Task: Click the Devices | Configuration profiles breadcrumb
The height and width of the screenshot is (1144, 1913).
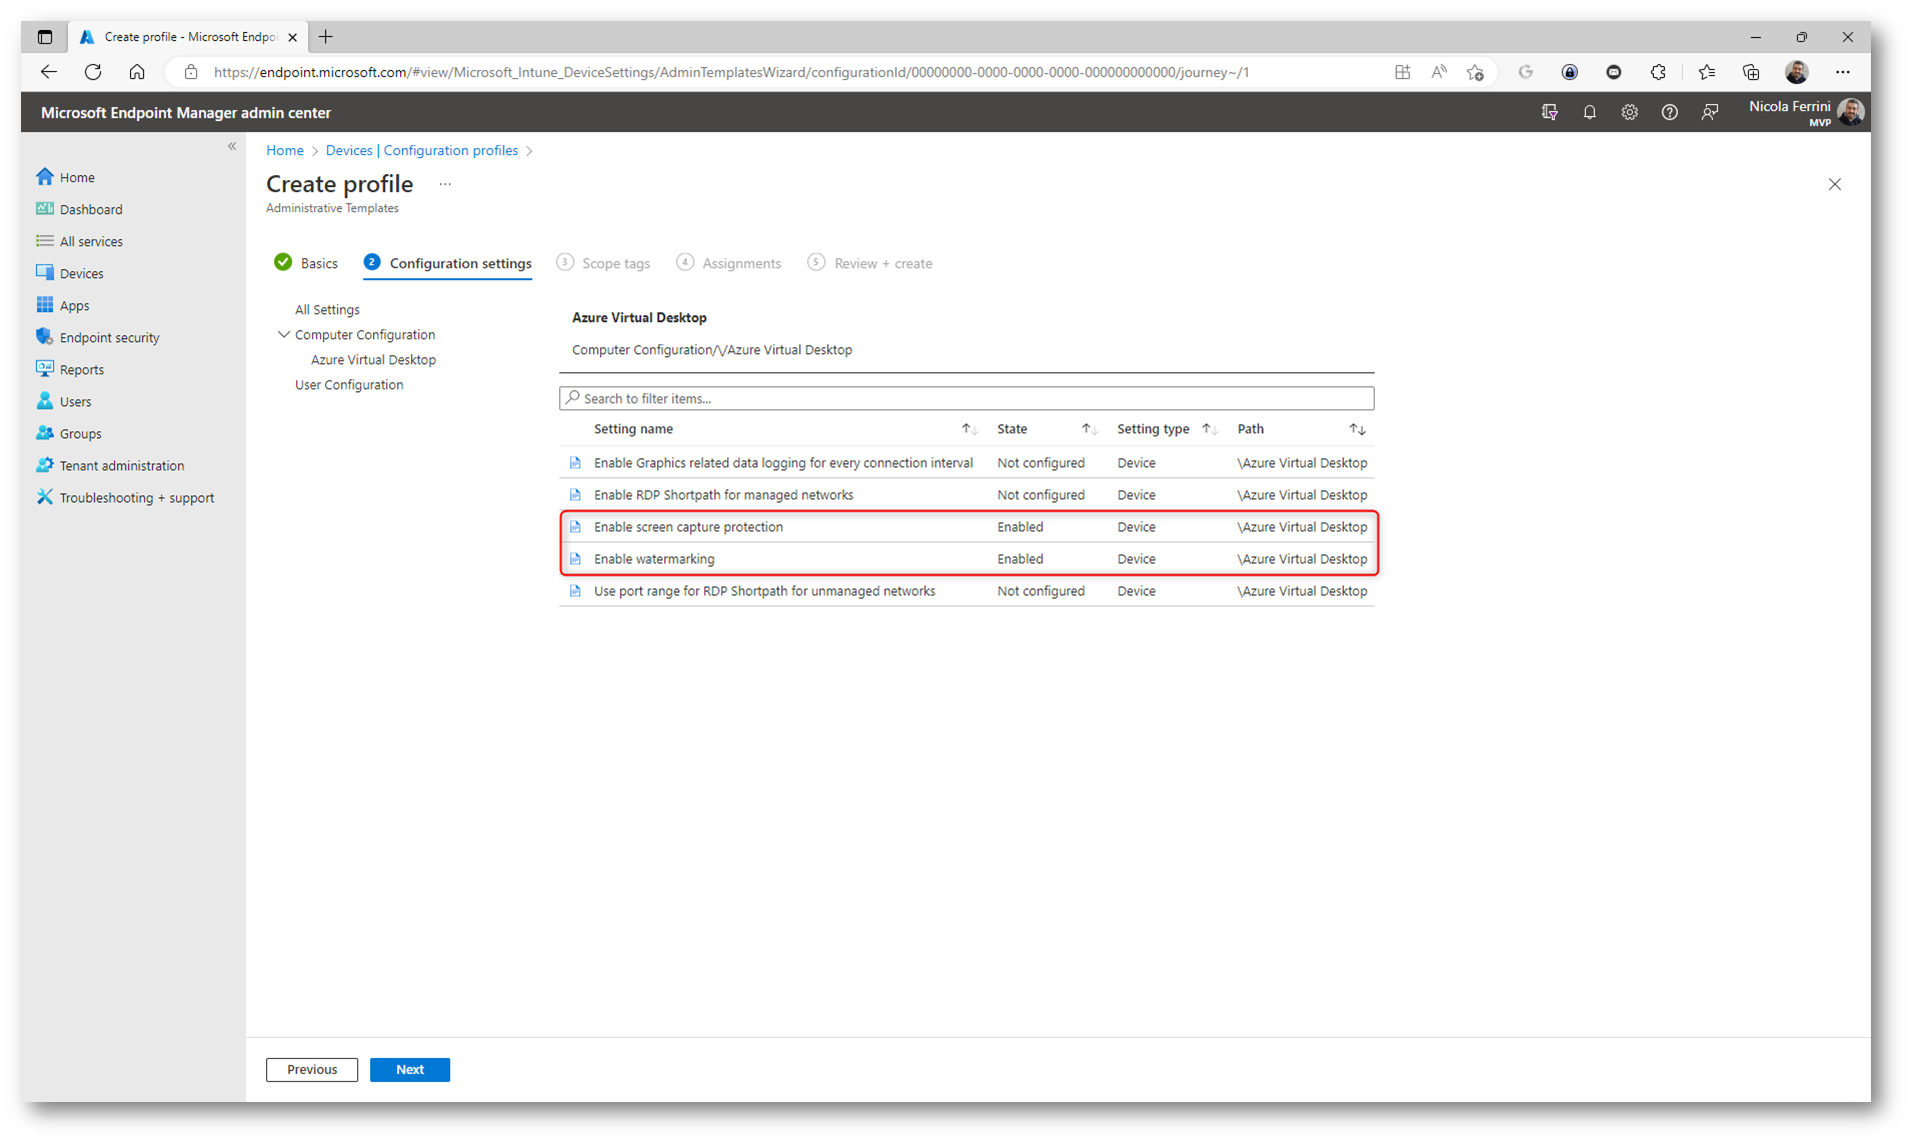Action: point(422,150)
